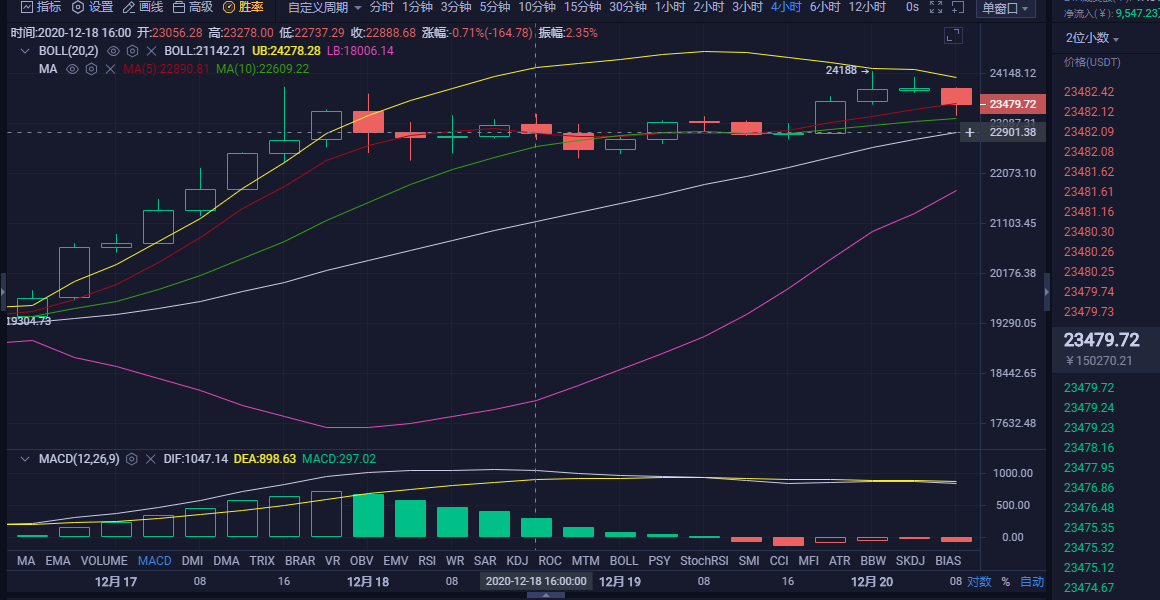Open 设置 chart settings
The image size is (1160, 600).
pyautogui.click(x=92, y=7)
